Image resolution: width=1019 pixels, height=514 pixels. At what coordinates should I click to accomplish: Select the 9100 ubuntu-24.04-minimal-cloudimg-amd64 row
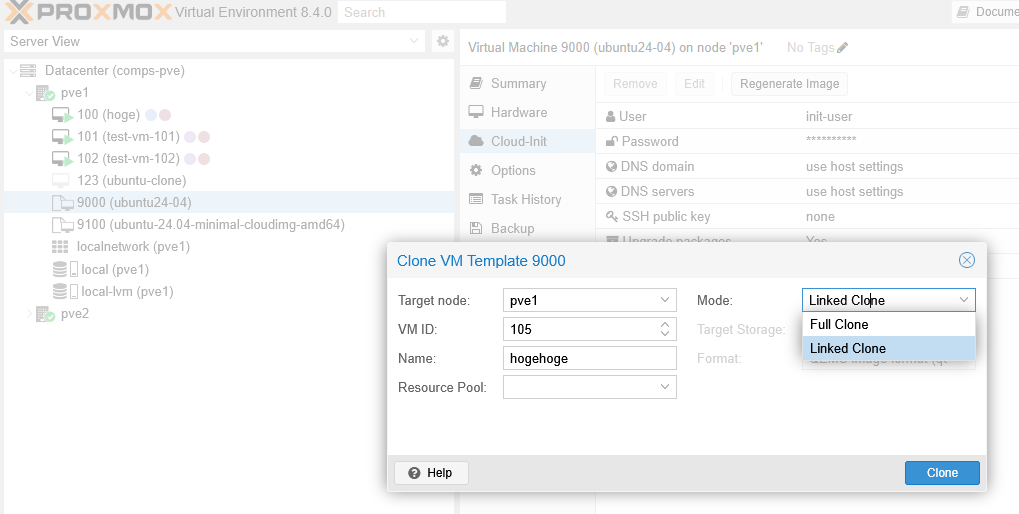(x=229, y=225)
